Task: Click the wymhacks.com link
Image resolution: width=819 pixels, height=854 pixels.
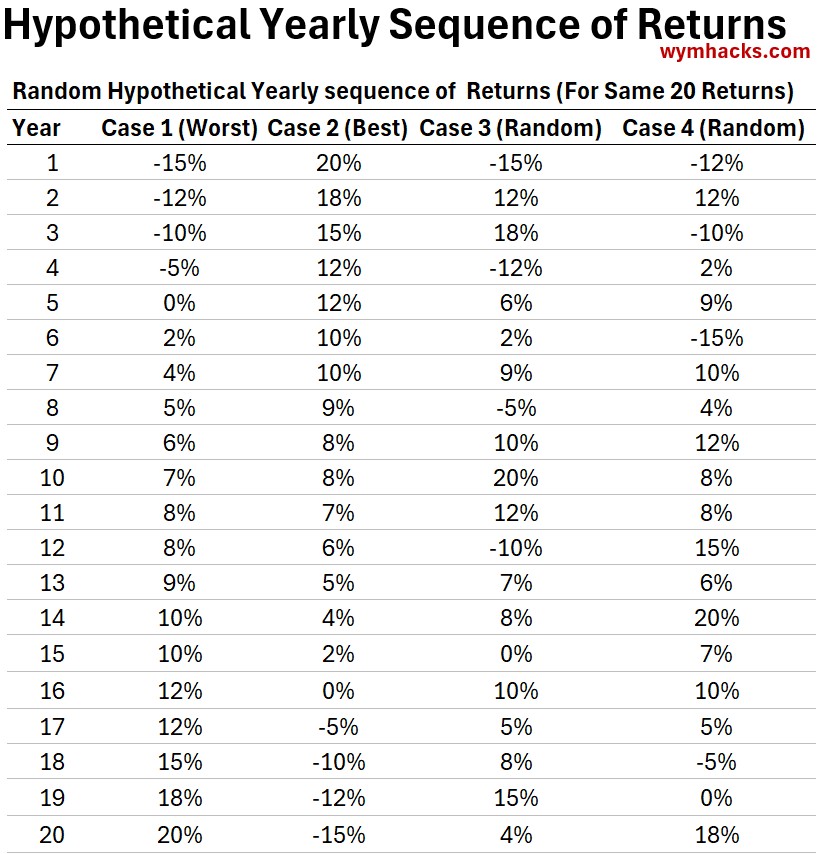Action: coord(735,52)
